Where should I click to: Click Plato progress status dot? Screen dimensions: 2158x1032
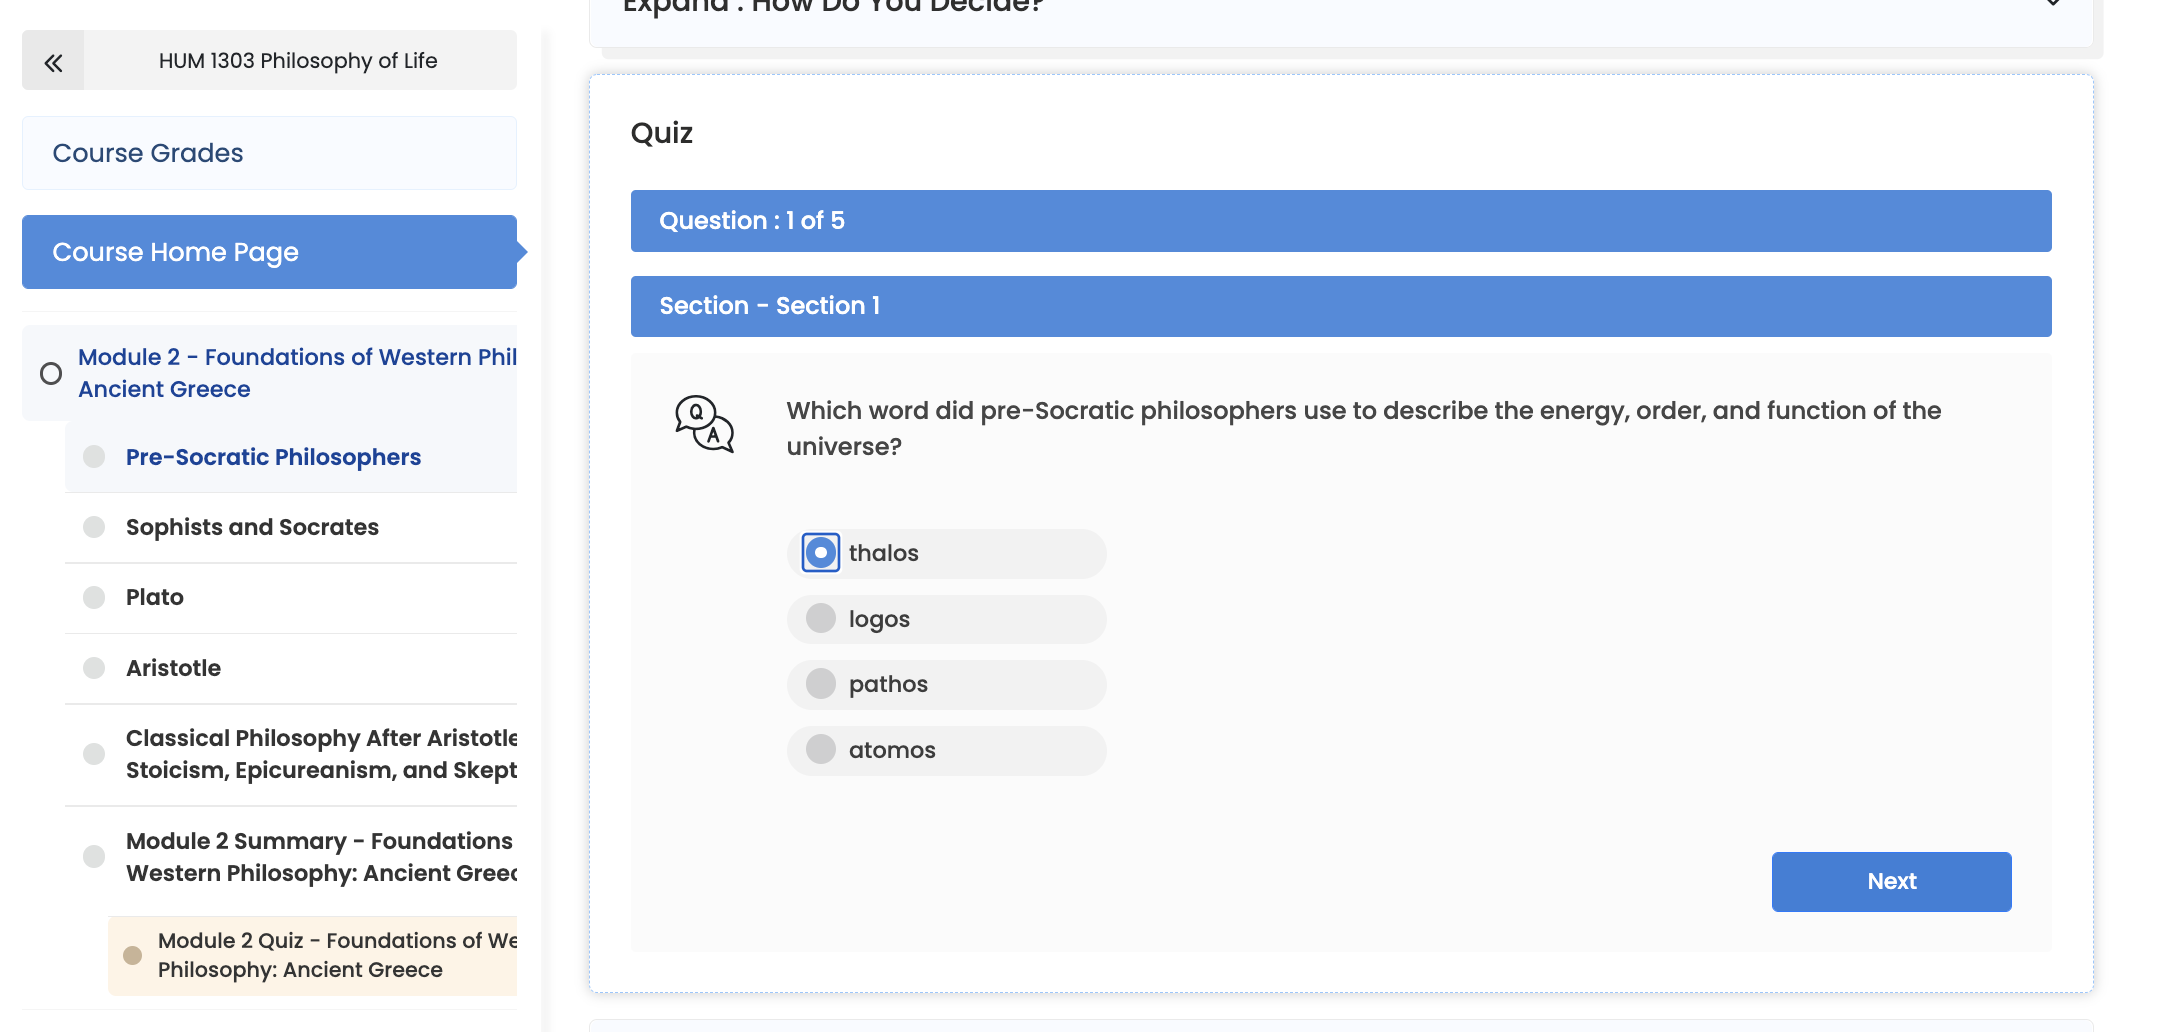tap(94, 597)
